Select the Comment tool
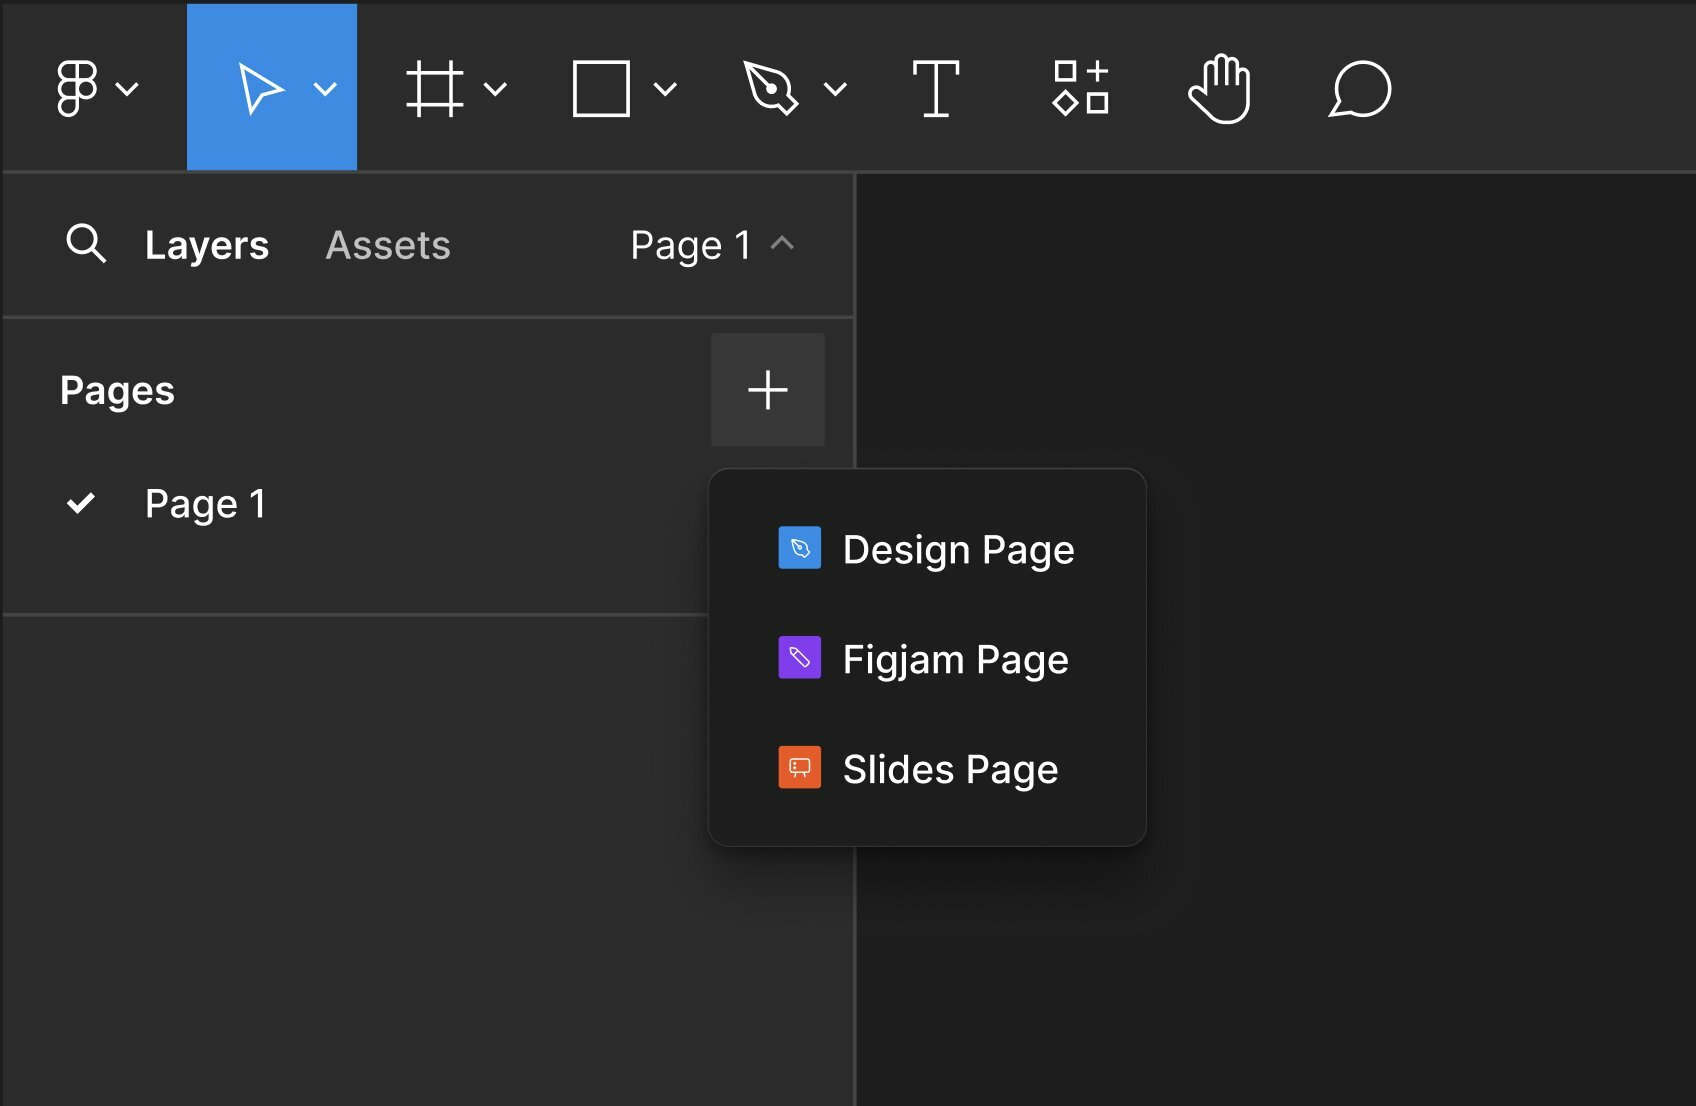 (x=1360, y=89)
